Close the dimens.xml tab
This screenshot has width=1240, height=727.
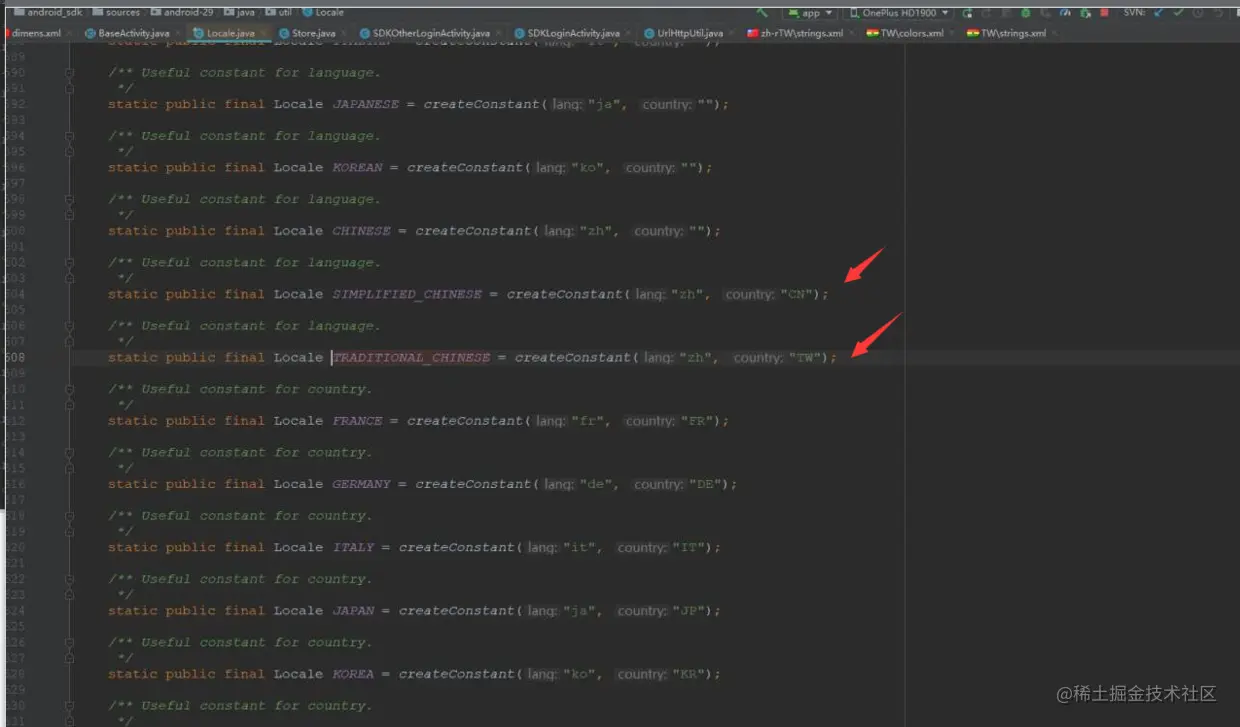point(69,33)
